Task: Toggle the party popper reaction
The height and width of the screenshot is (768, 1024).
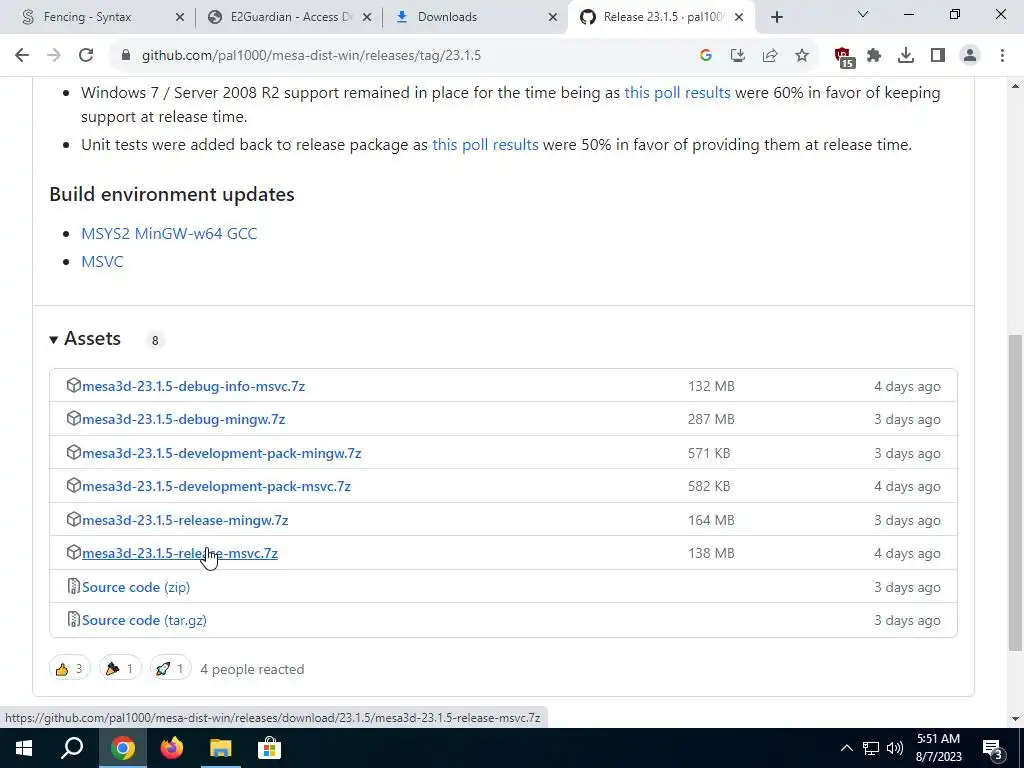Action: click(120, 669)
